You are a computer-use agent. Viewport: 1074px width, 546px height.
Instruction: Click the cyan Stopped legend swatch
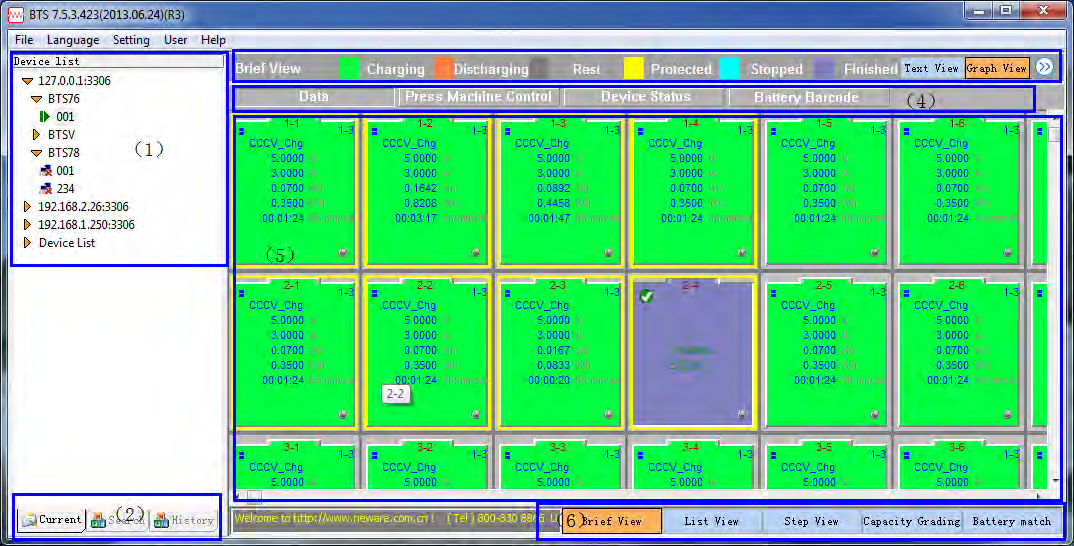729,69
